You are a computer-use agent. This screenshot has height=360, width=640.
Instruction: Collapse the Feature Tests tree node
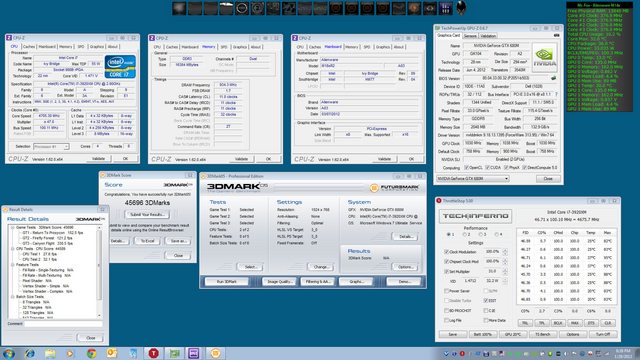click(x=13, y=264)
